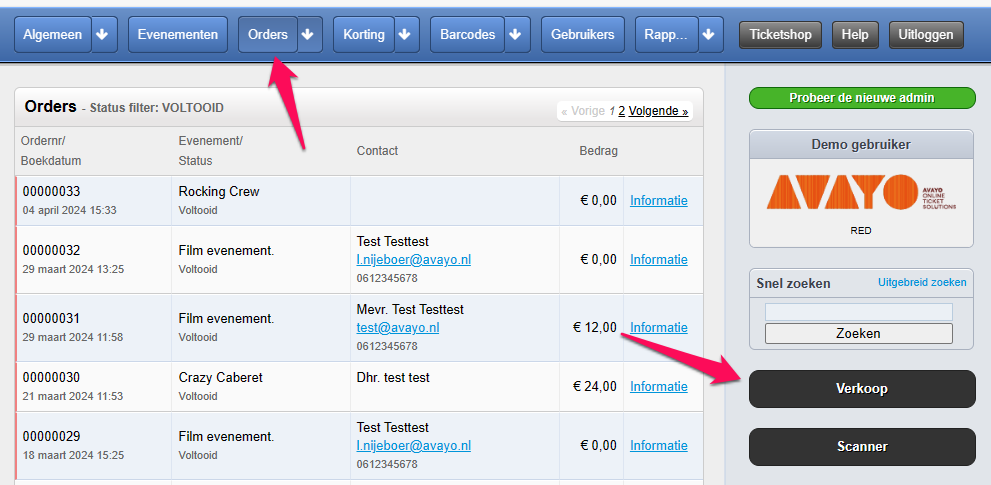Expand the Korting dropdown arrow
991x485 pixels.
[x=407, y=35]
